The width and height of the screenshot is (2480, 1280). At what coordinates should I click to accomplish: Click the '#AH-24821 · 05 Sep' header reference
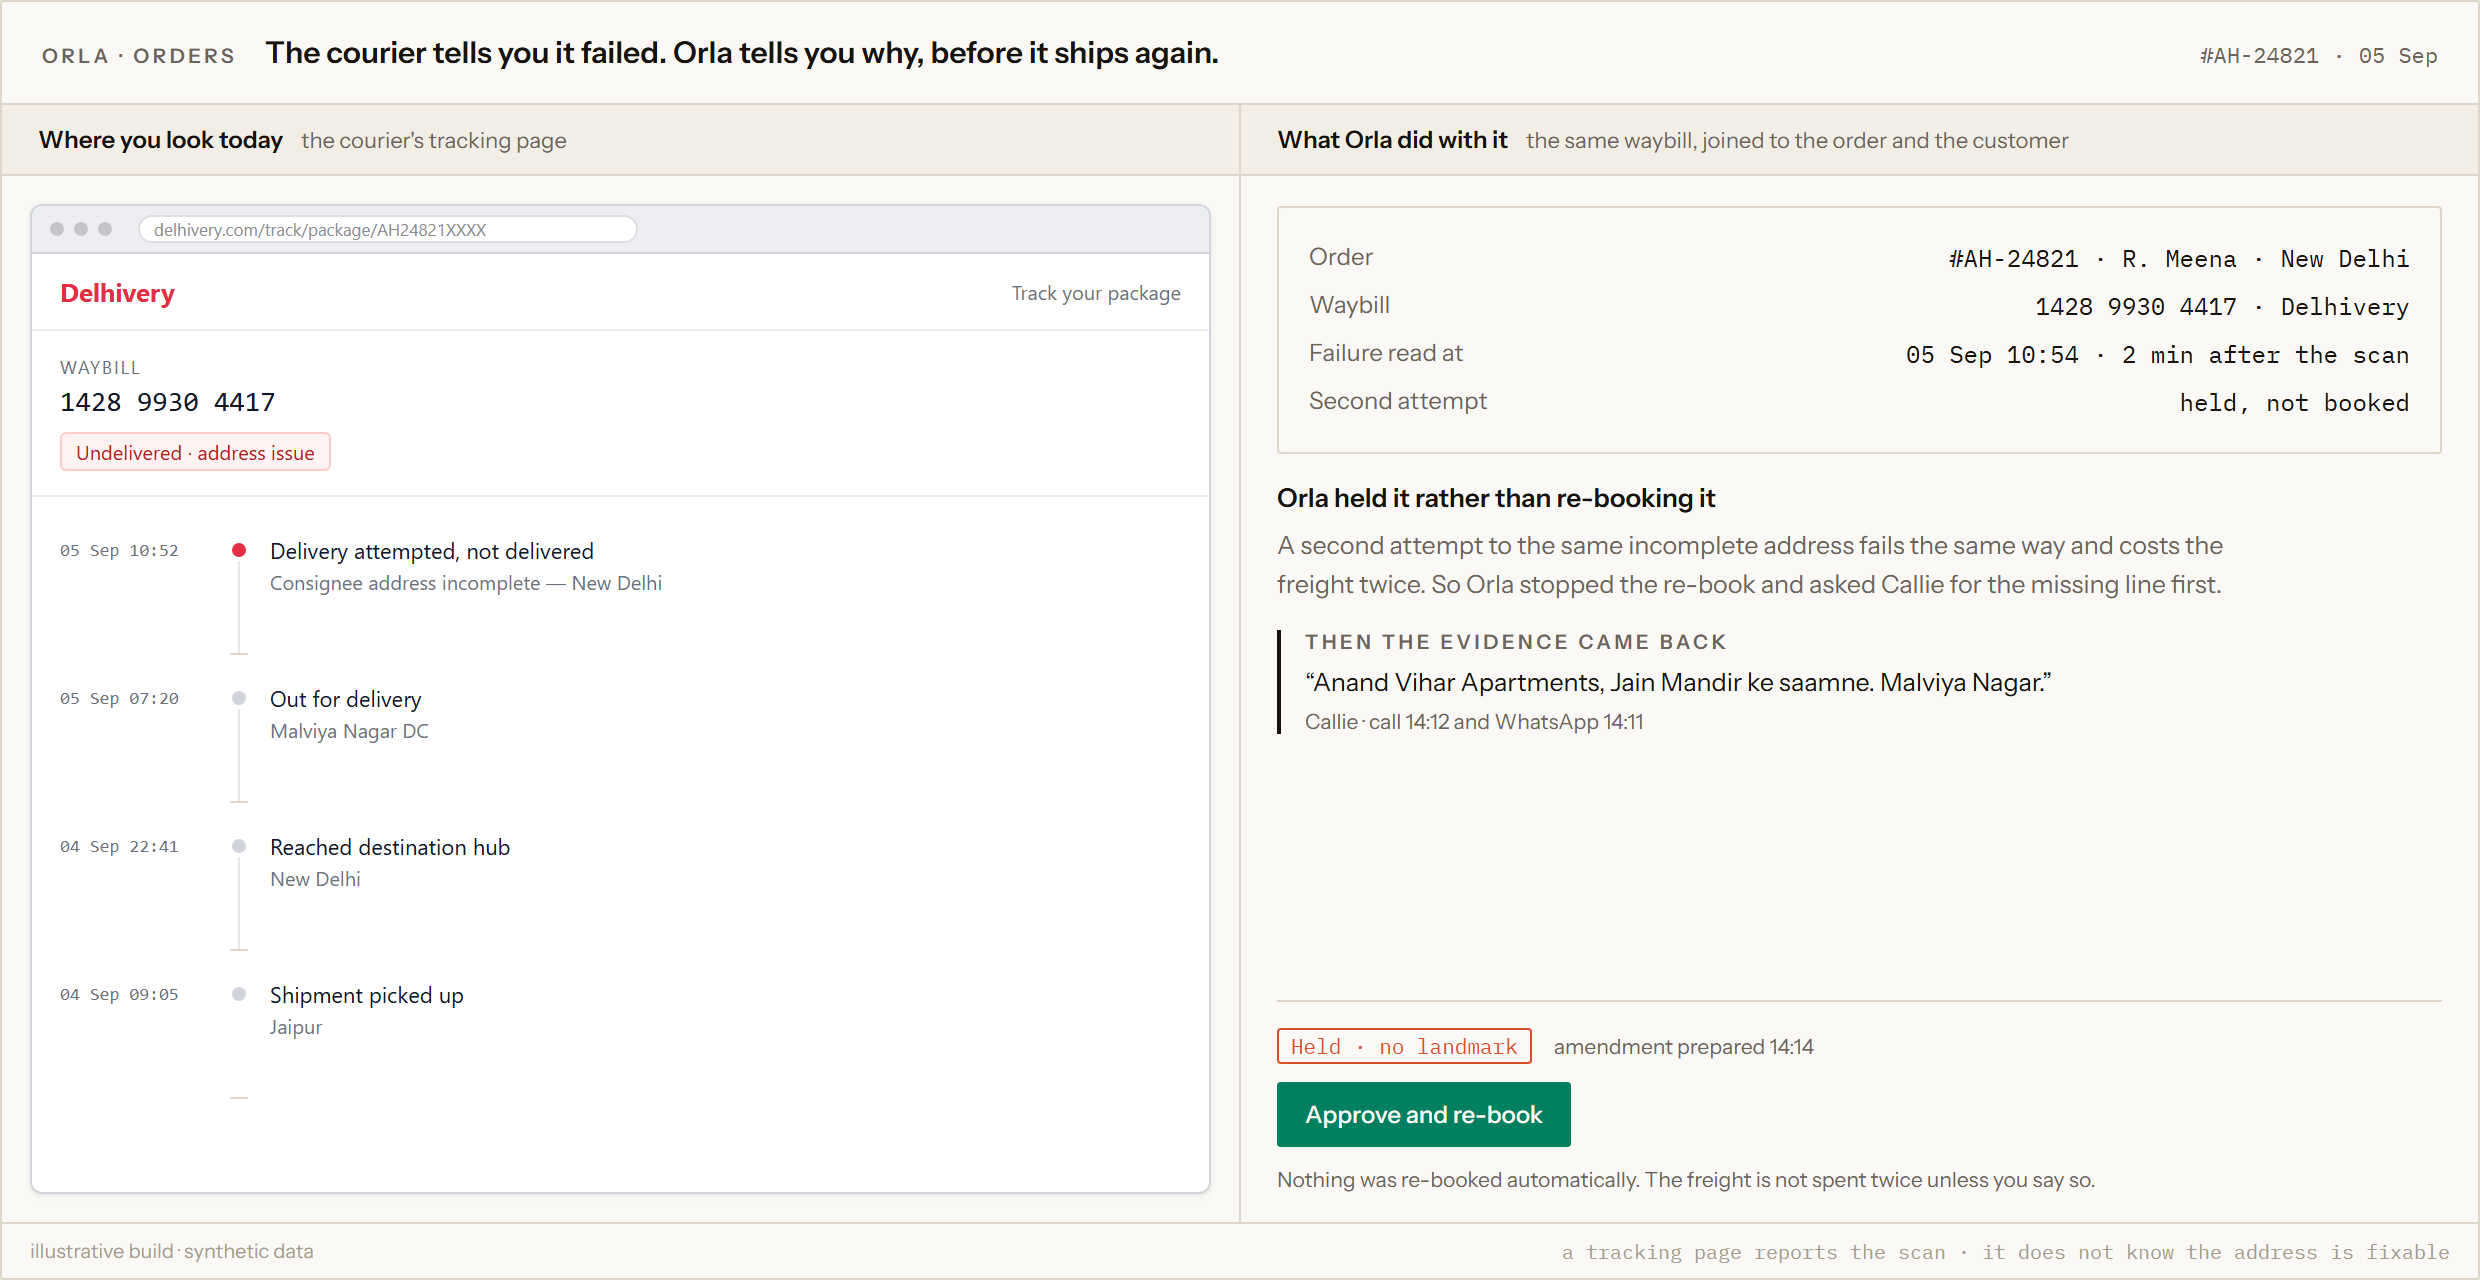[2318, 56]
